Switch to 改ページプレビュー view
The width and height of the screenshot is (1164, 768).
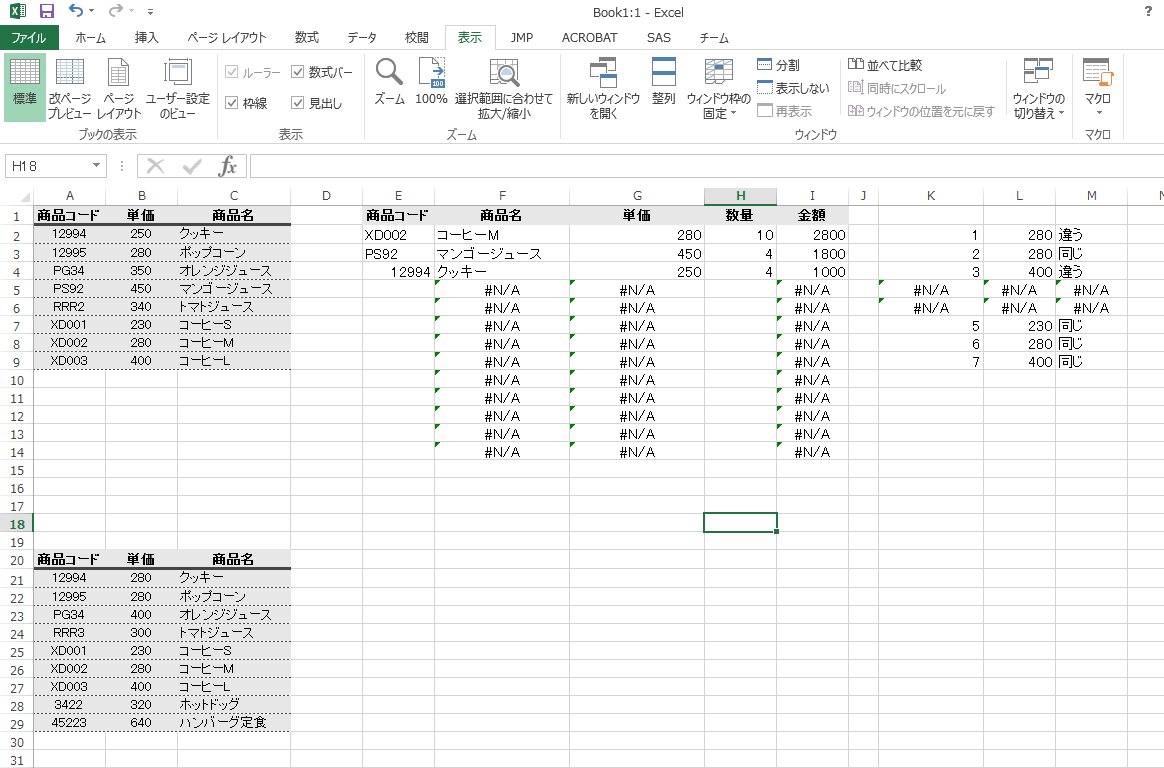coord(70,86)
